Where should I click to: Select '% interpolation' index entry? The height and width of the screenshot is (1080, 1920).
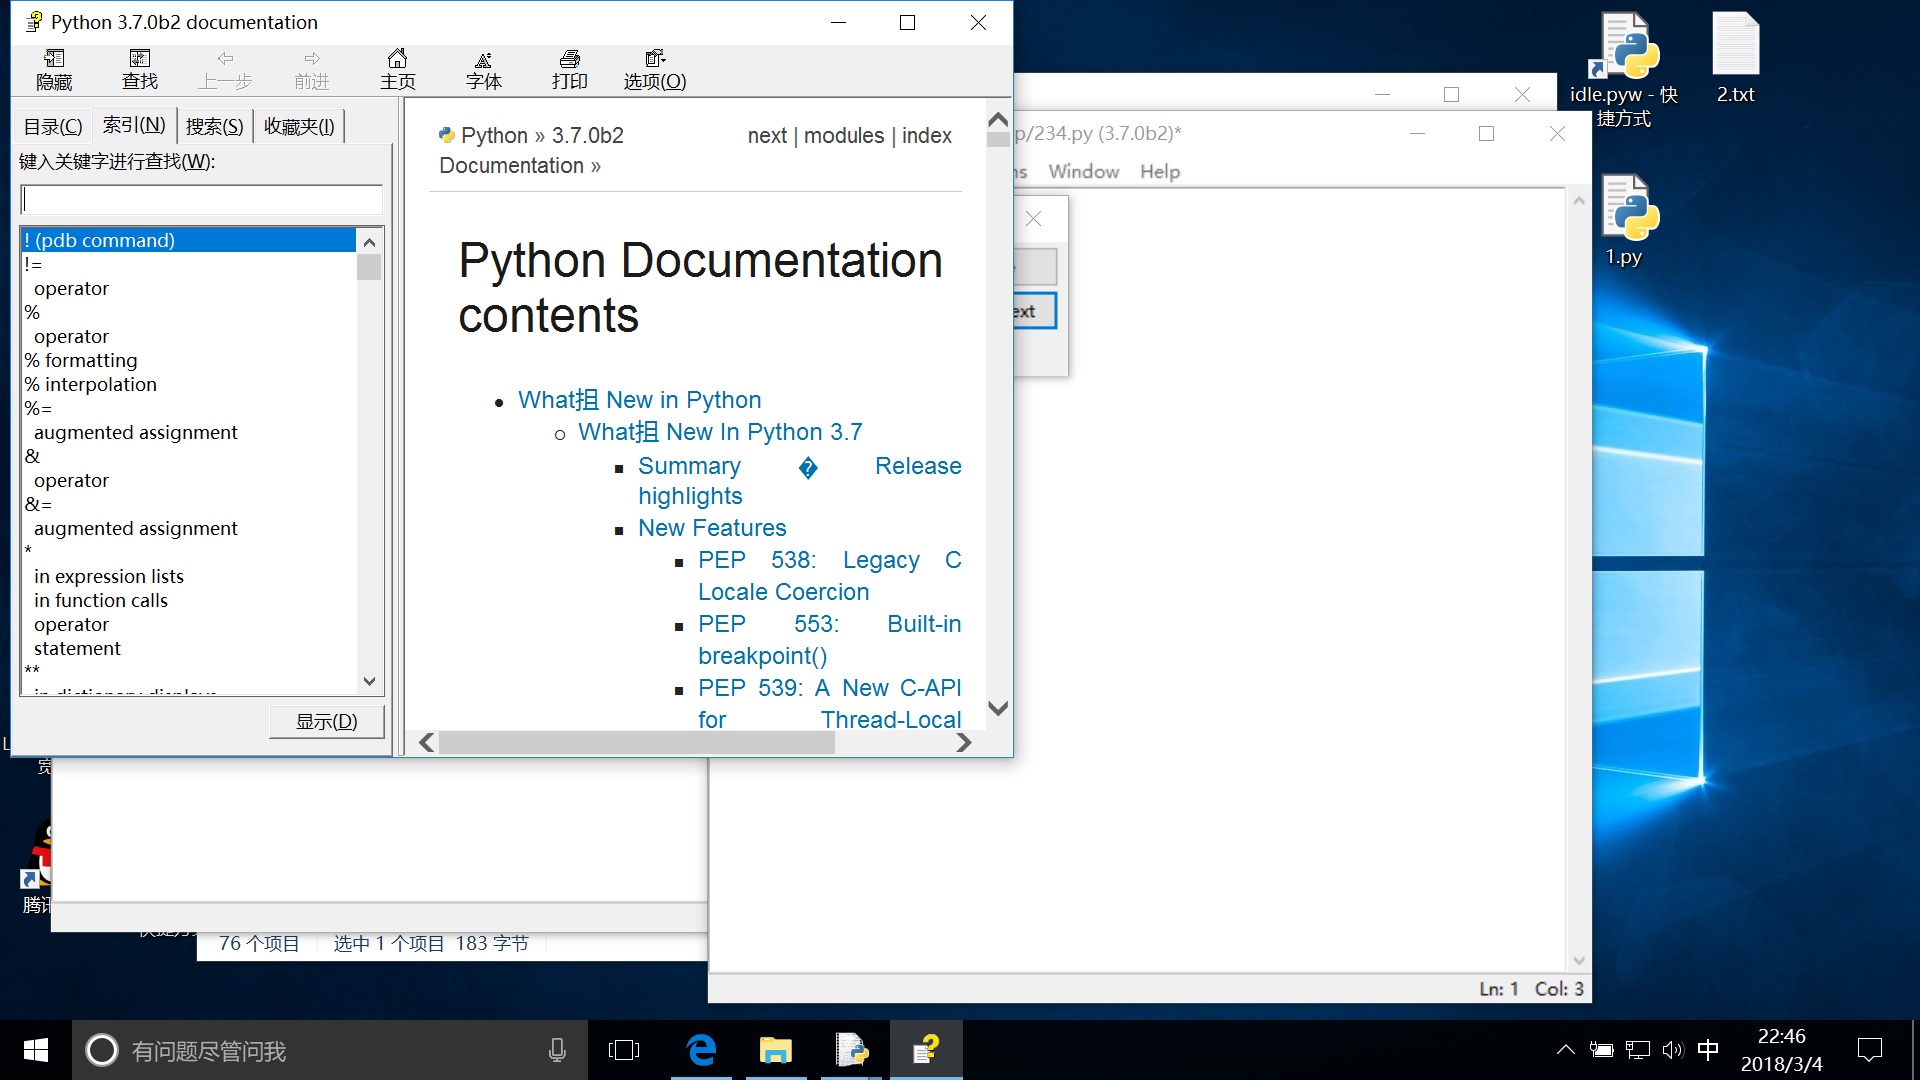tap(91, 384)
